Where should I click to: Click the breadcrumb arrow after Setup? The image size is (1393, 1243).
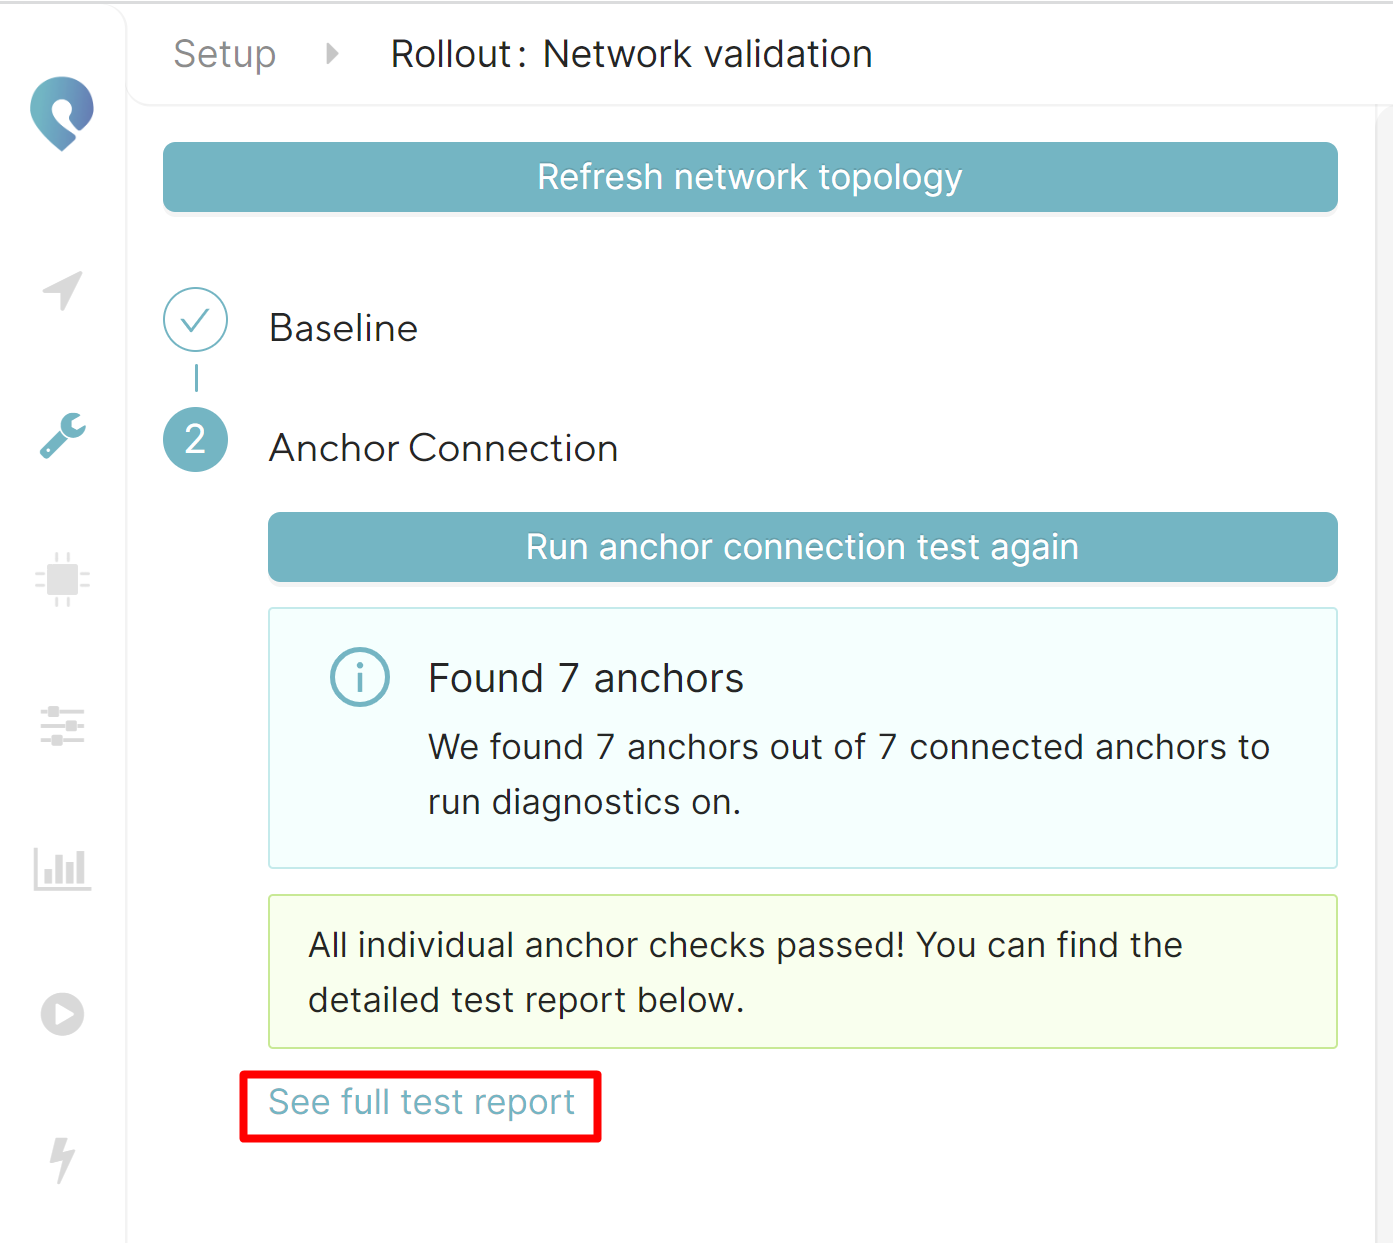click(x=332, y=54)
